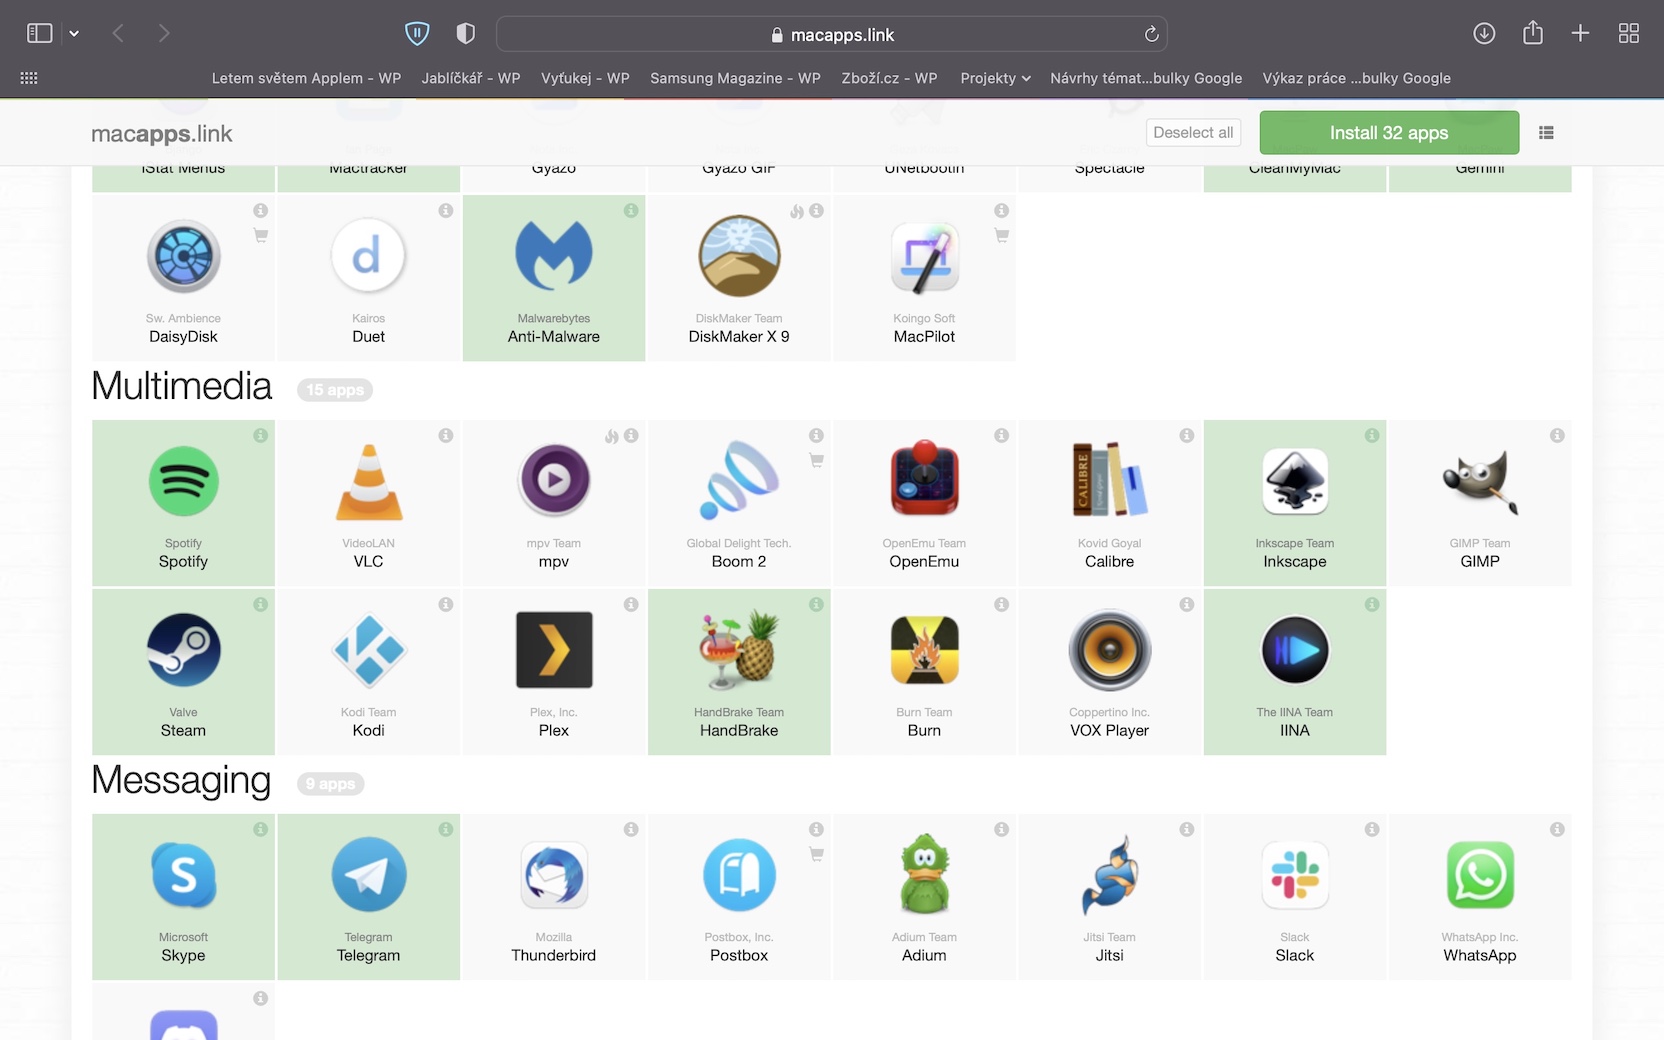This screenshot has width=1664, height=1040.
Task: Select the GIMP mascot icon
Action: (1480, 482)
